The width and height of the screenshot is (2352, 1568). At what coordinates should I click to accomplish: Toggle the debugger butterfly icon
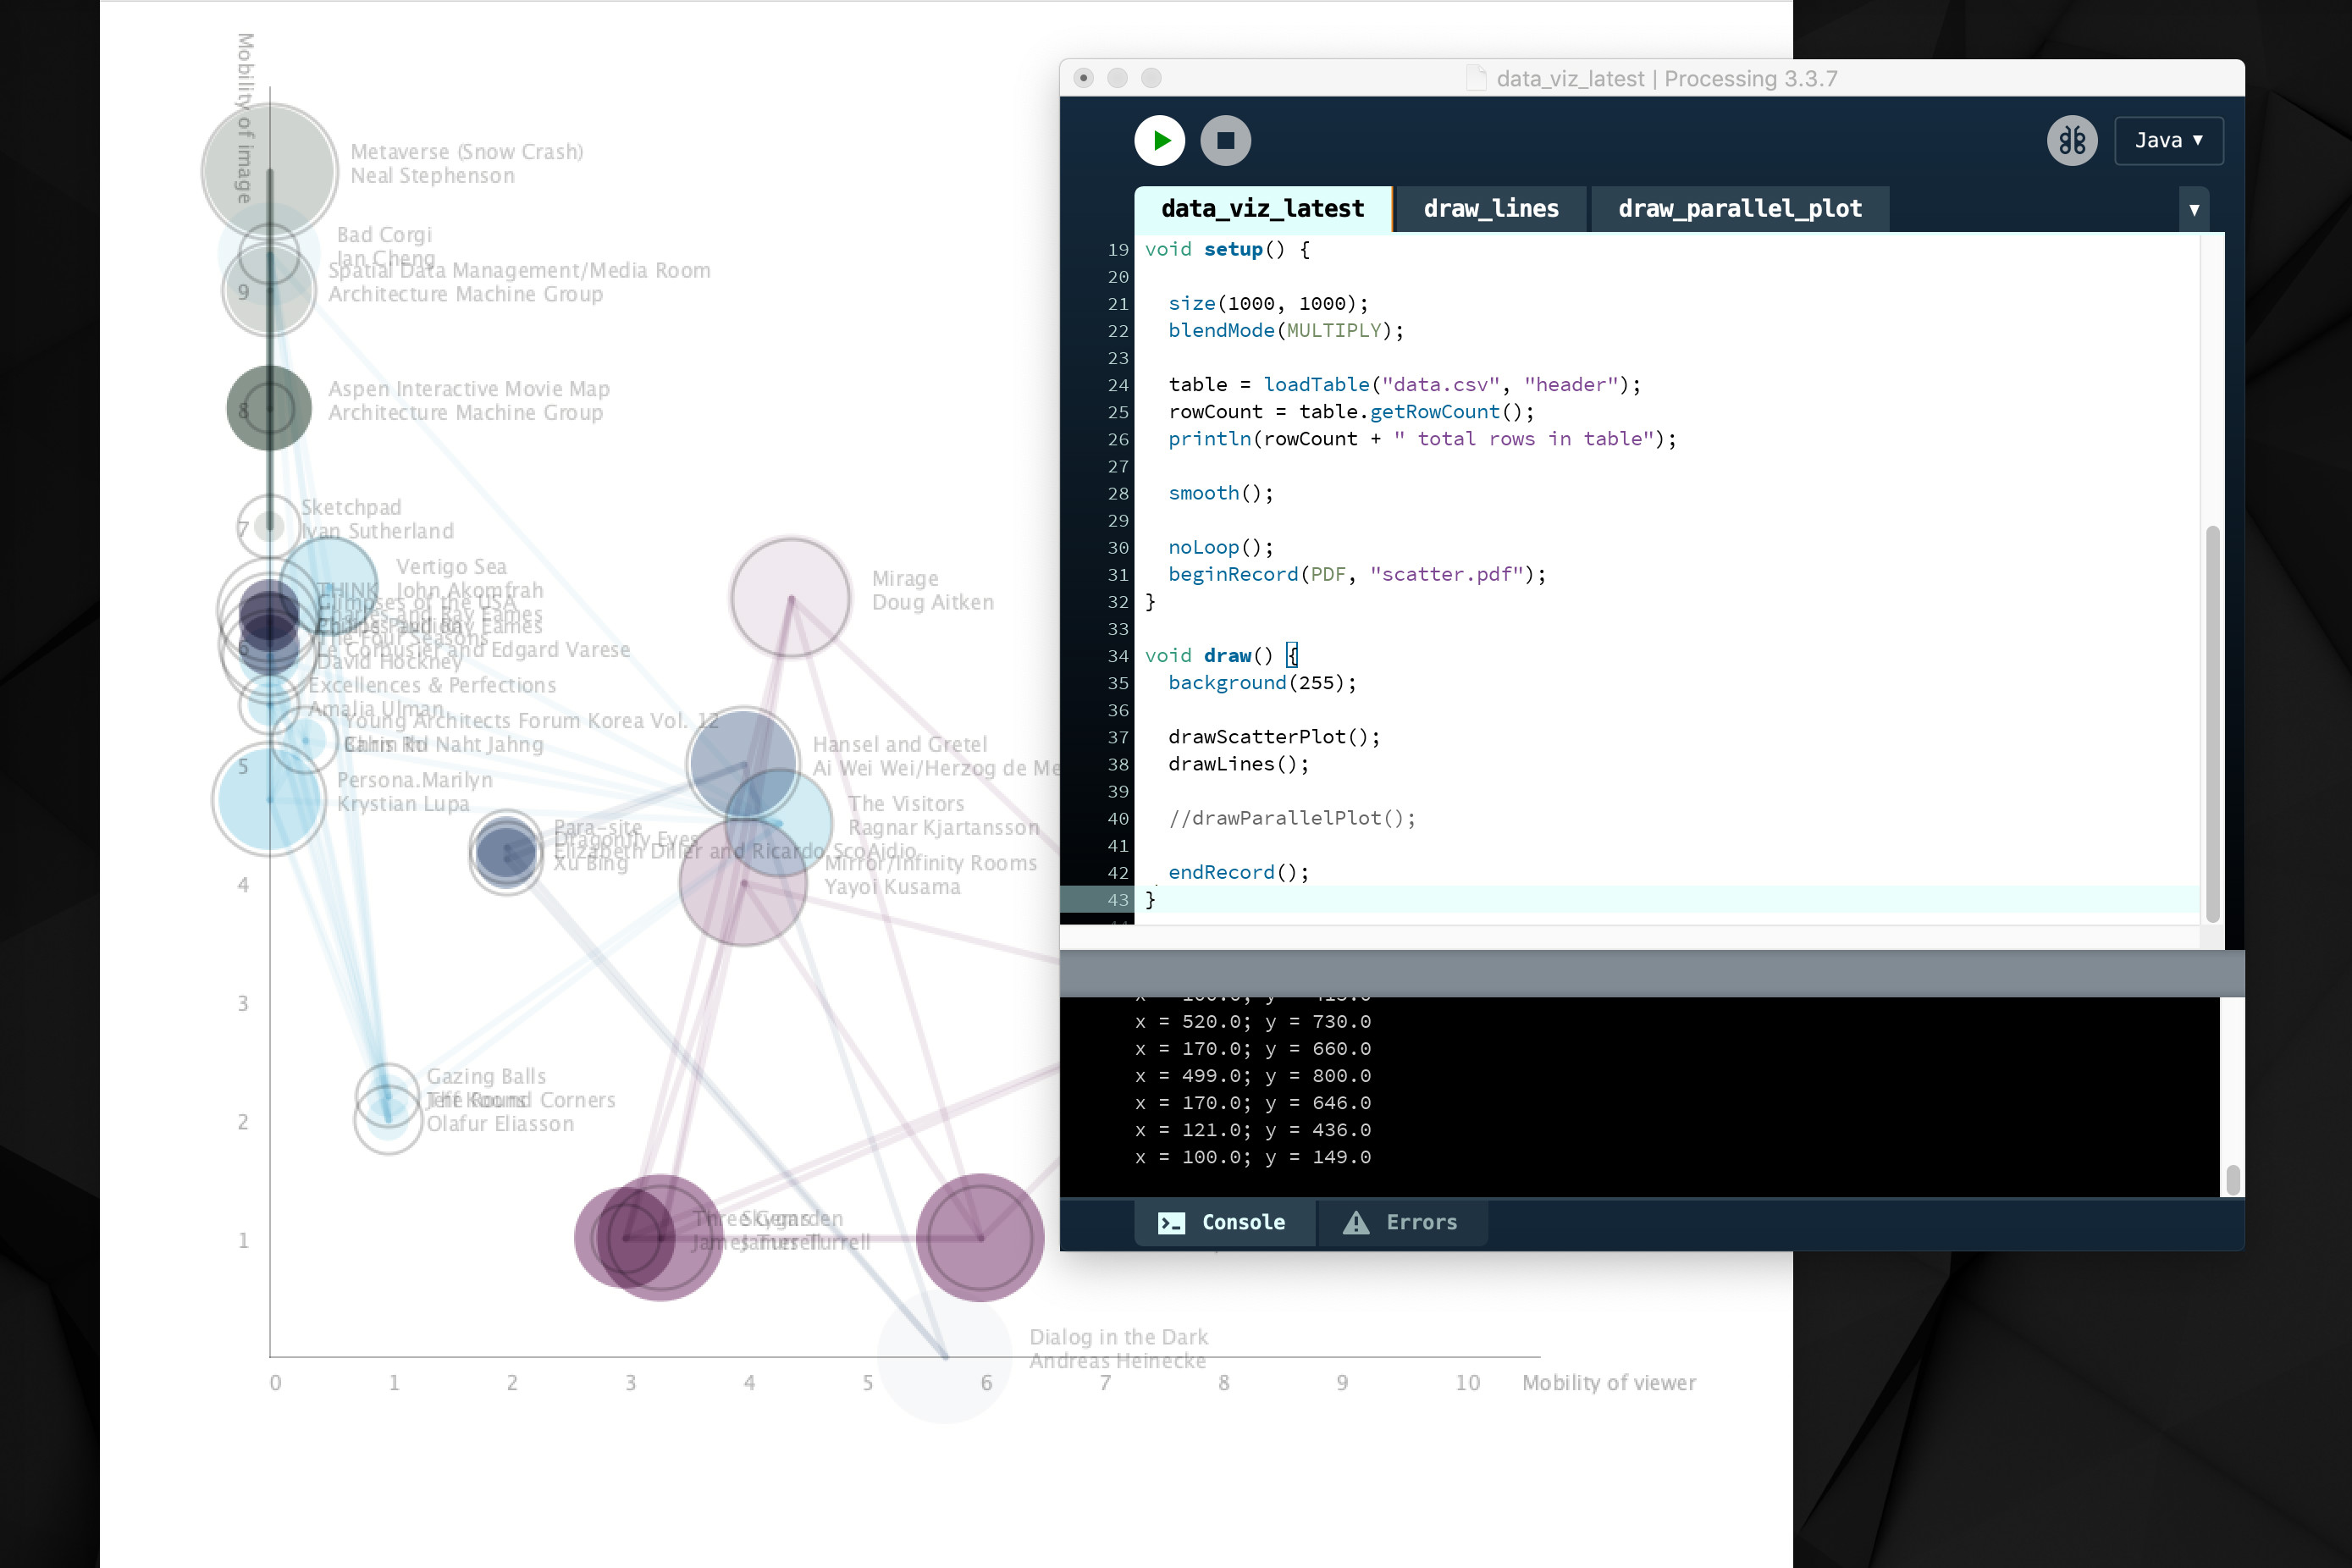[2072, 140]
